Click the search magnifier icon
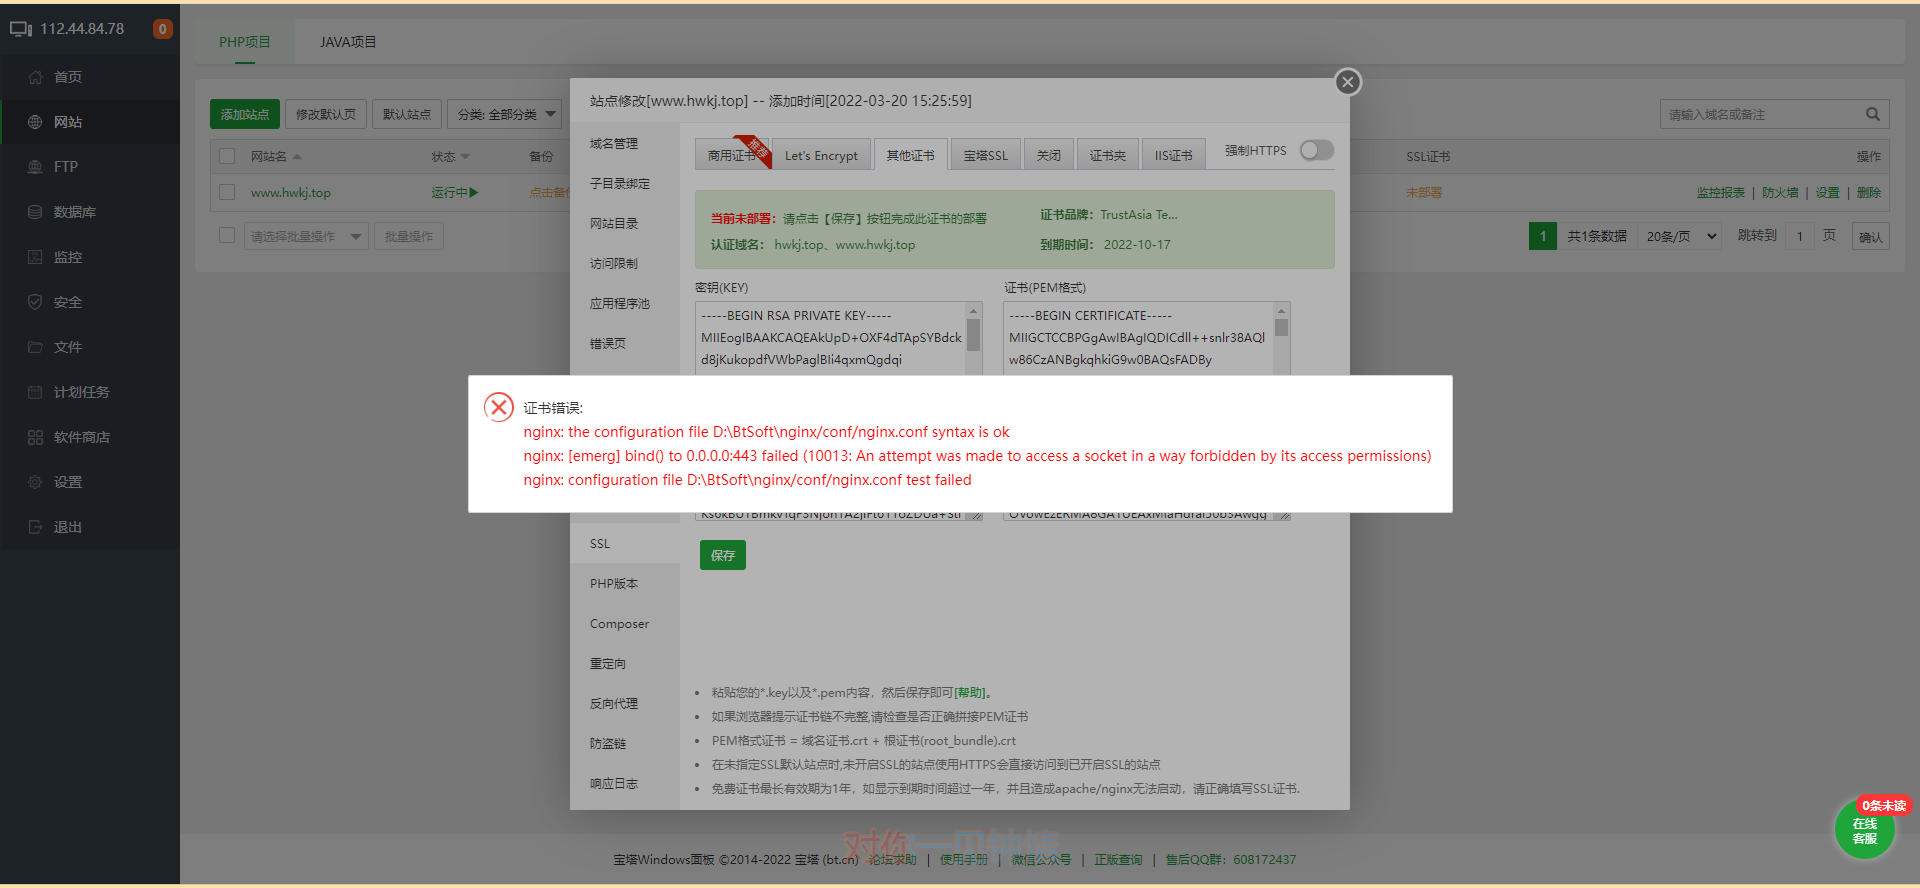Screen dimensions: 1920x888 pyautogui.click(x=1873, y=114)
